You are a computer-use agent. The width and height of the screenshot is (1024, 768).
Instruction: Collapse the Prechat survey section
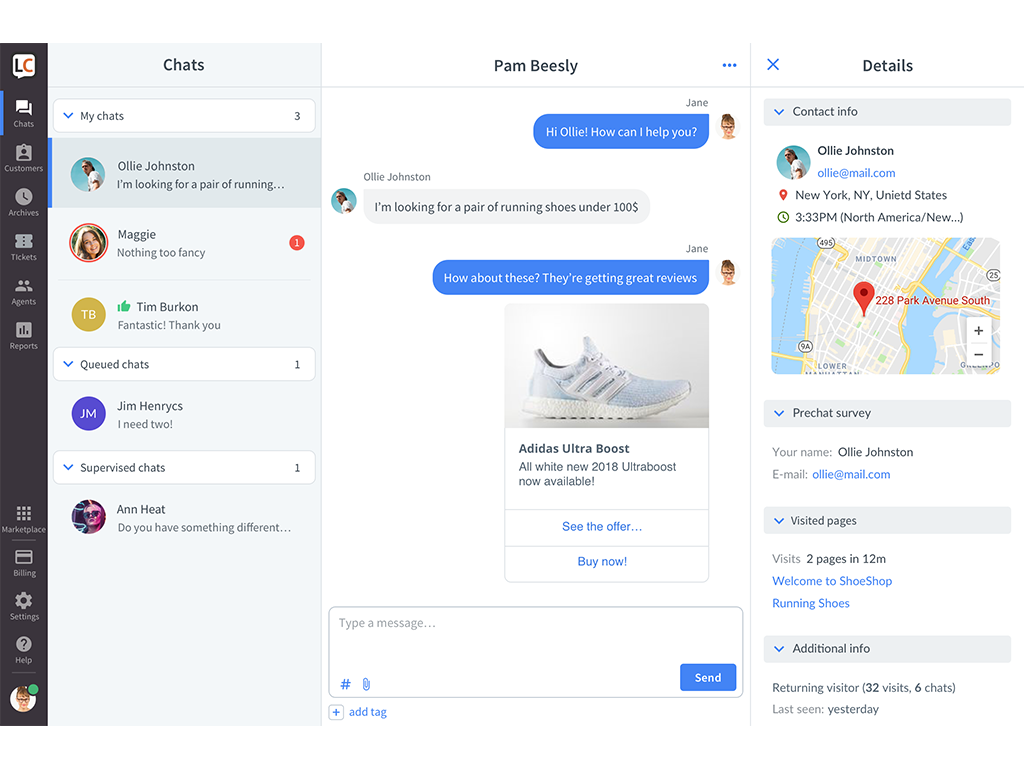pyautogui.click(x=779, y=413)
